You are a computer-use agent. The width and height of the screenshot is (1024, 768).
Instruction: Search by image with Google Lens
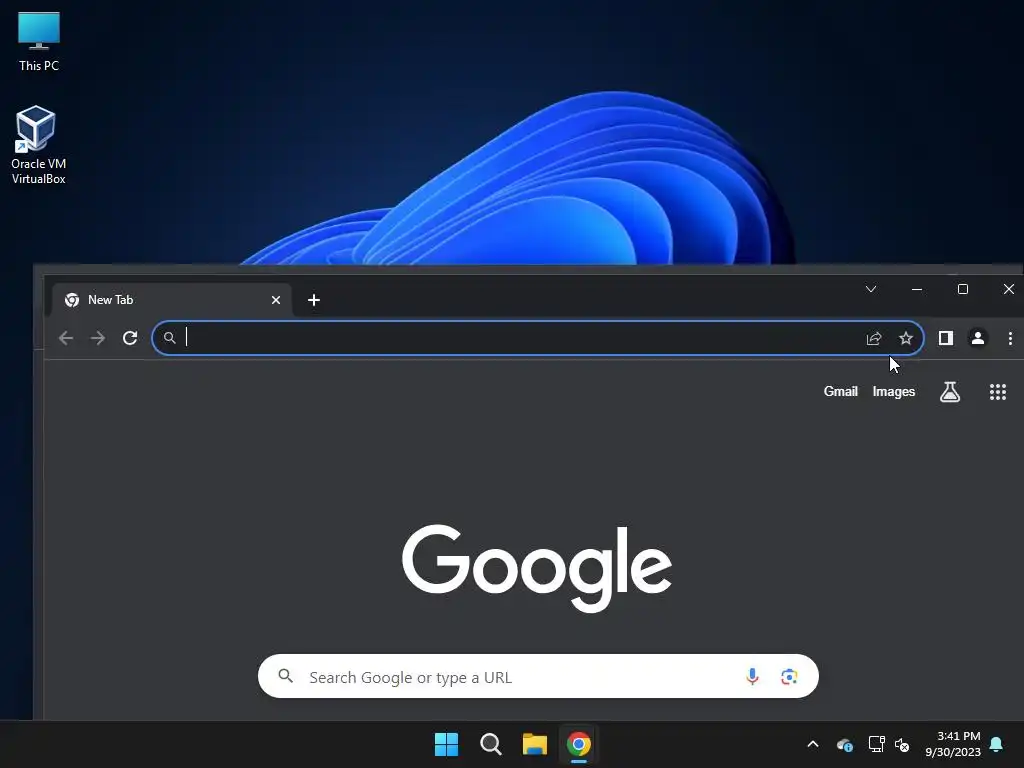point(789,677)
